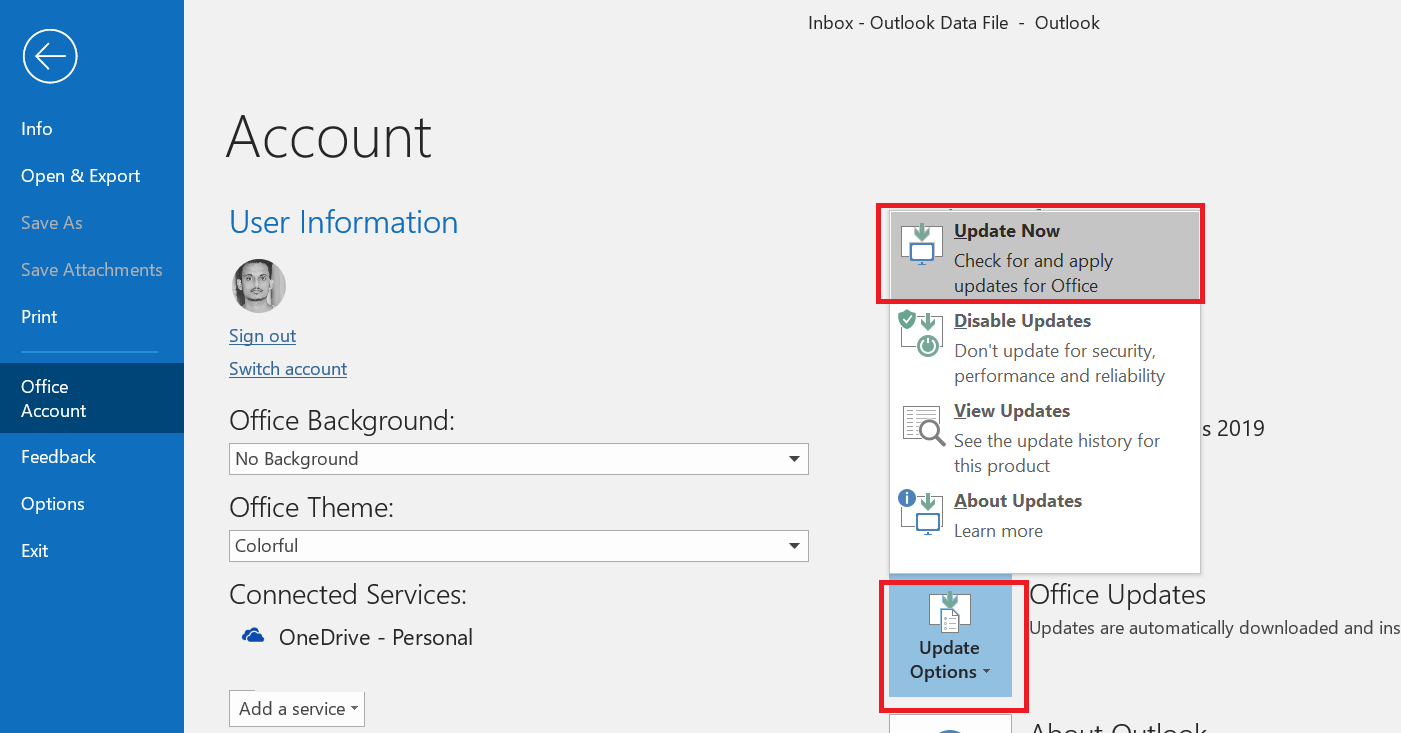Choose About Updates menu entry

[1045, 515]
